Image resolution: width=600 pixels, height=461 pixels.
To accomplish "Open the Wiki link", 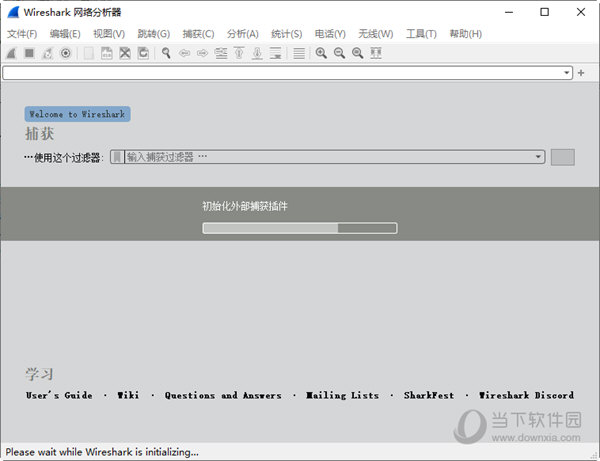I will coord(128,395).
